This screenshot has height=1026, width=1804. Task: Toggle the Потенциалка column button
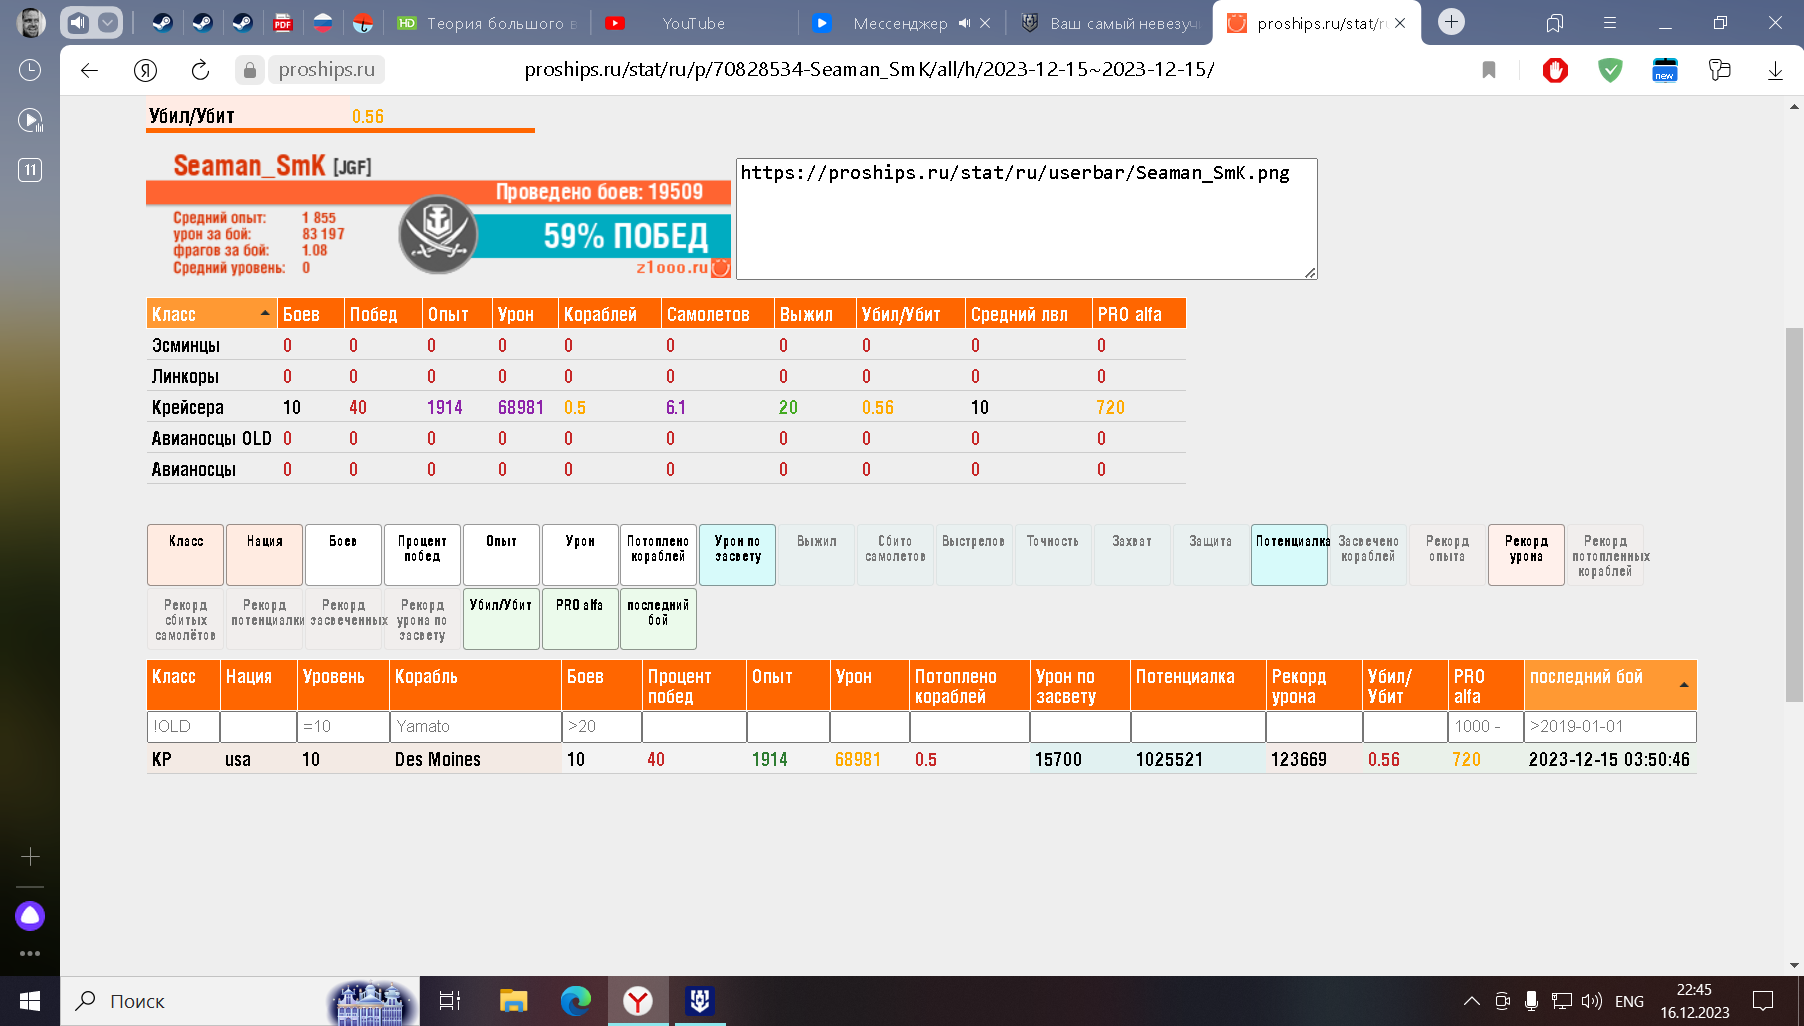[1289, 554]
